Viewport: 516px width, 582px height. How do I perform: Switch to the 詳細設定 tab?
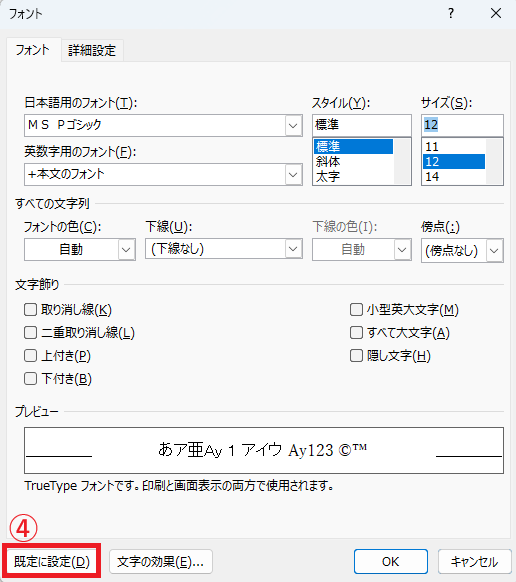(92, 50)
